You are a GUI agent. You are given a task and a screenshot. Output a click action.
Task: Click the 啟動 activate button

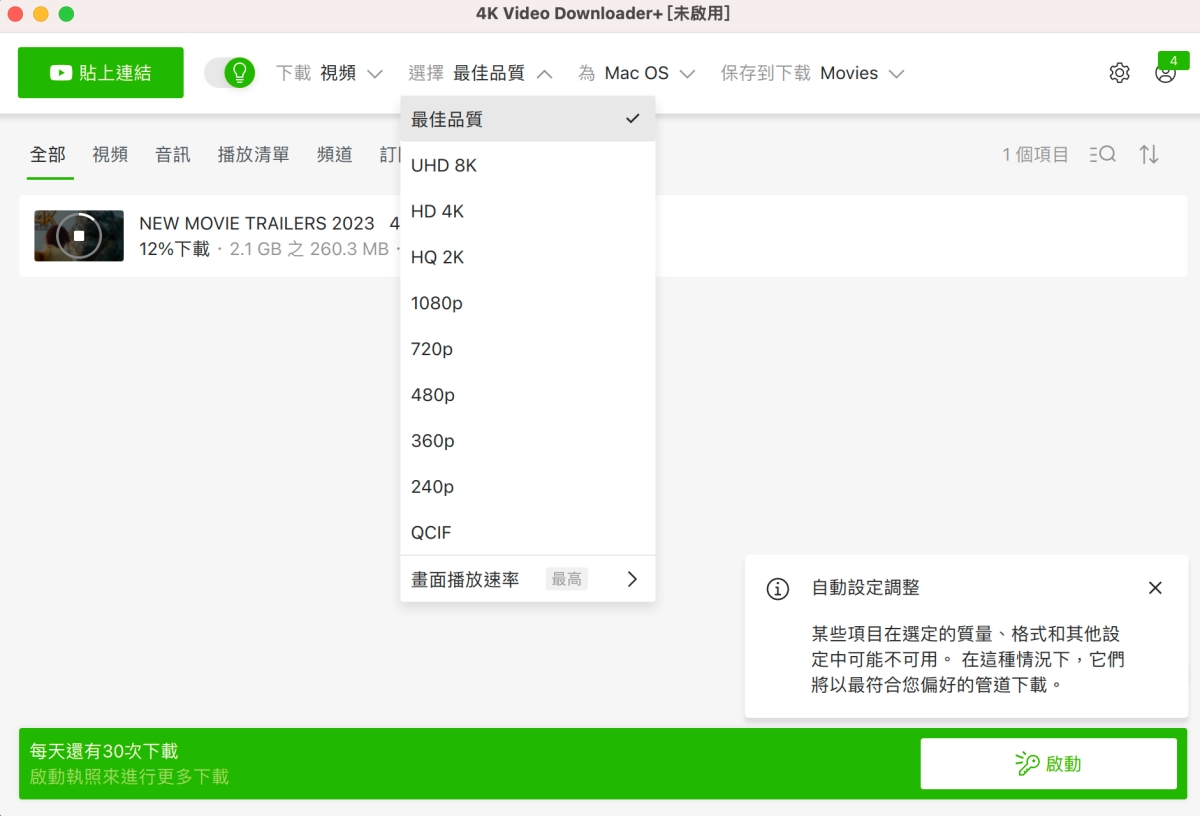click(1048, 764)
